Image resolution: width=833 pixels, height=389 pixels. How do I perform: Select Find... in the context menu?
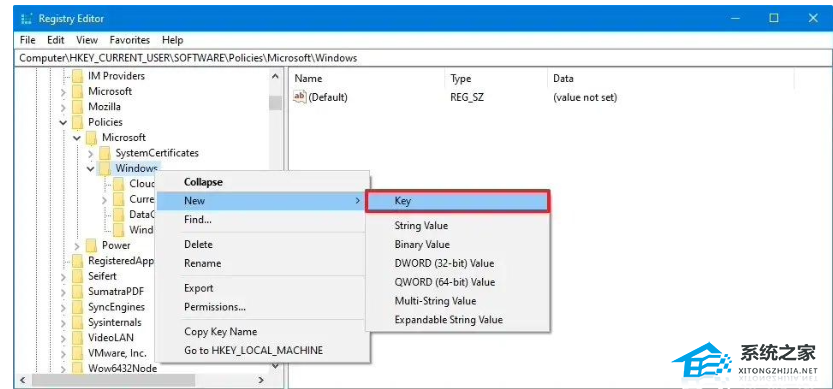pyautogui.click(x=262, y=219)
